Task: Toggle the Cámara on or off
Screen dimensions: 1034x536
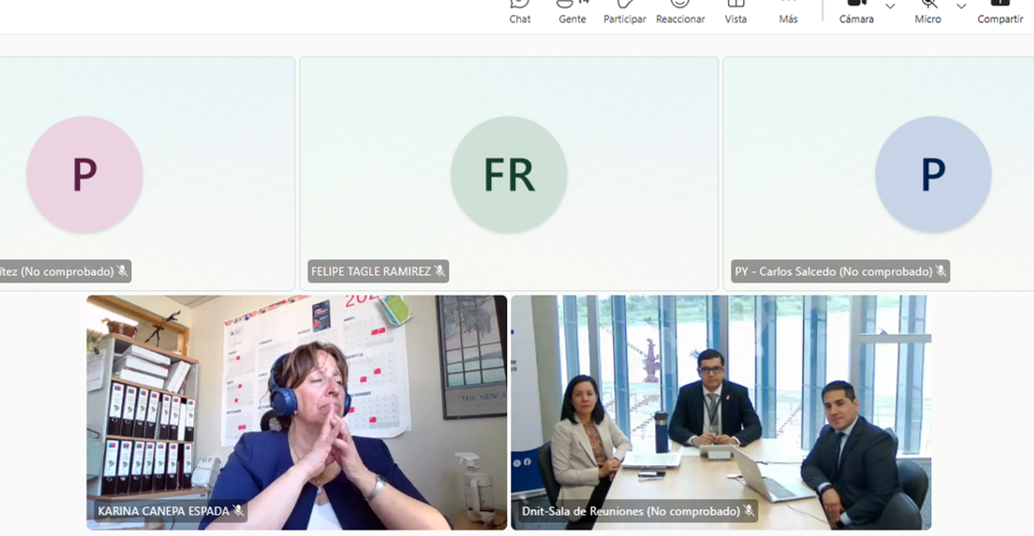Action: click(x=856, y=11)
